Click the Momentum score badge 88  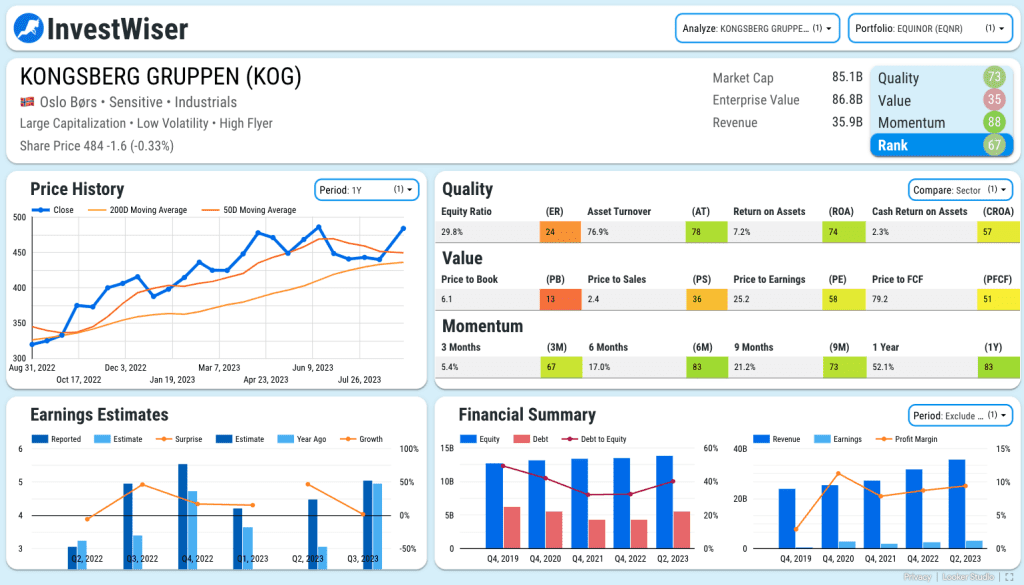994,122
